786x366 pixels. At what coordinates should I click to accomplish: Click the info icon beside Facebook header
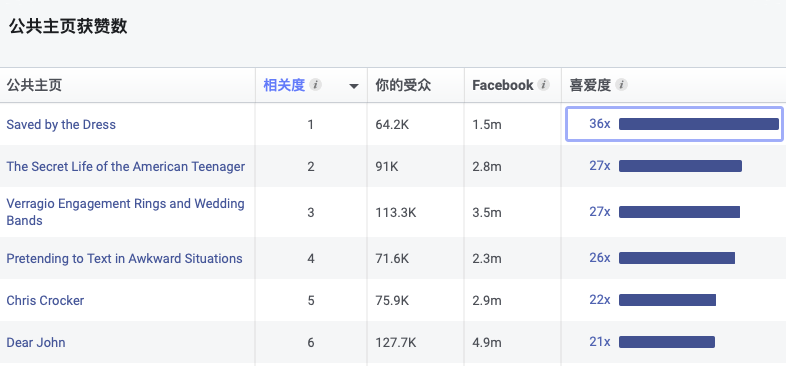click(543, 84)
